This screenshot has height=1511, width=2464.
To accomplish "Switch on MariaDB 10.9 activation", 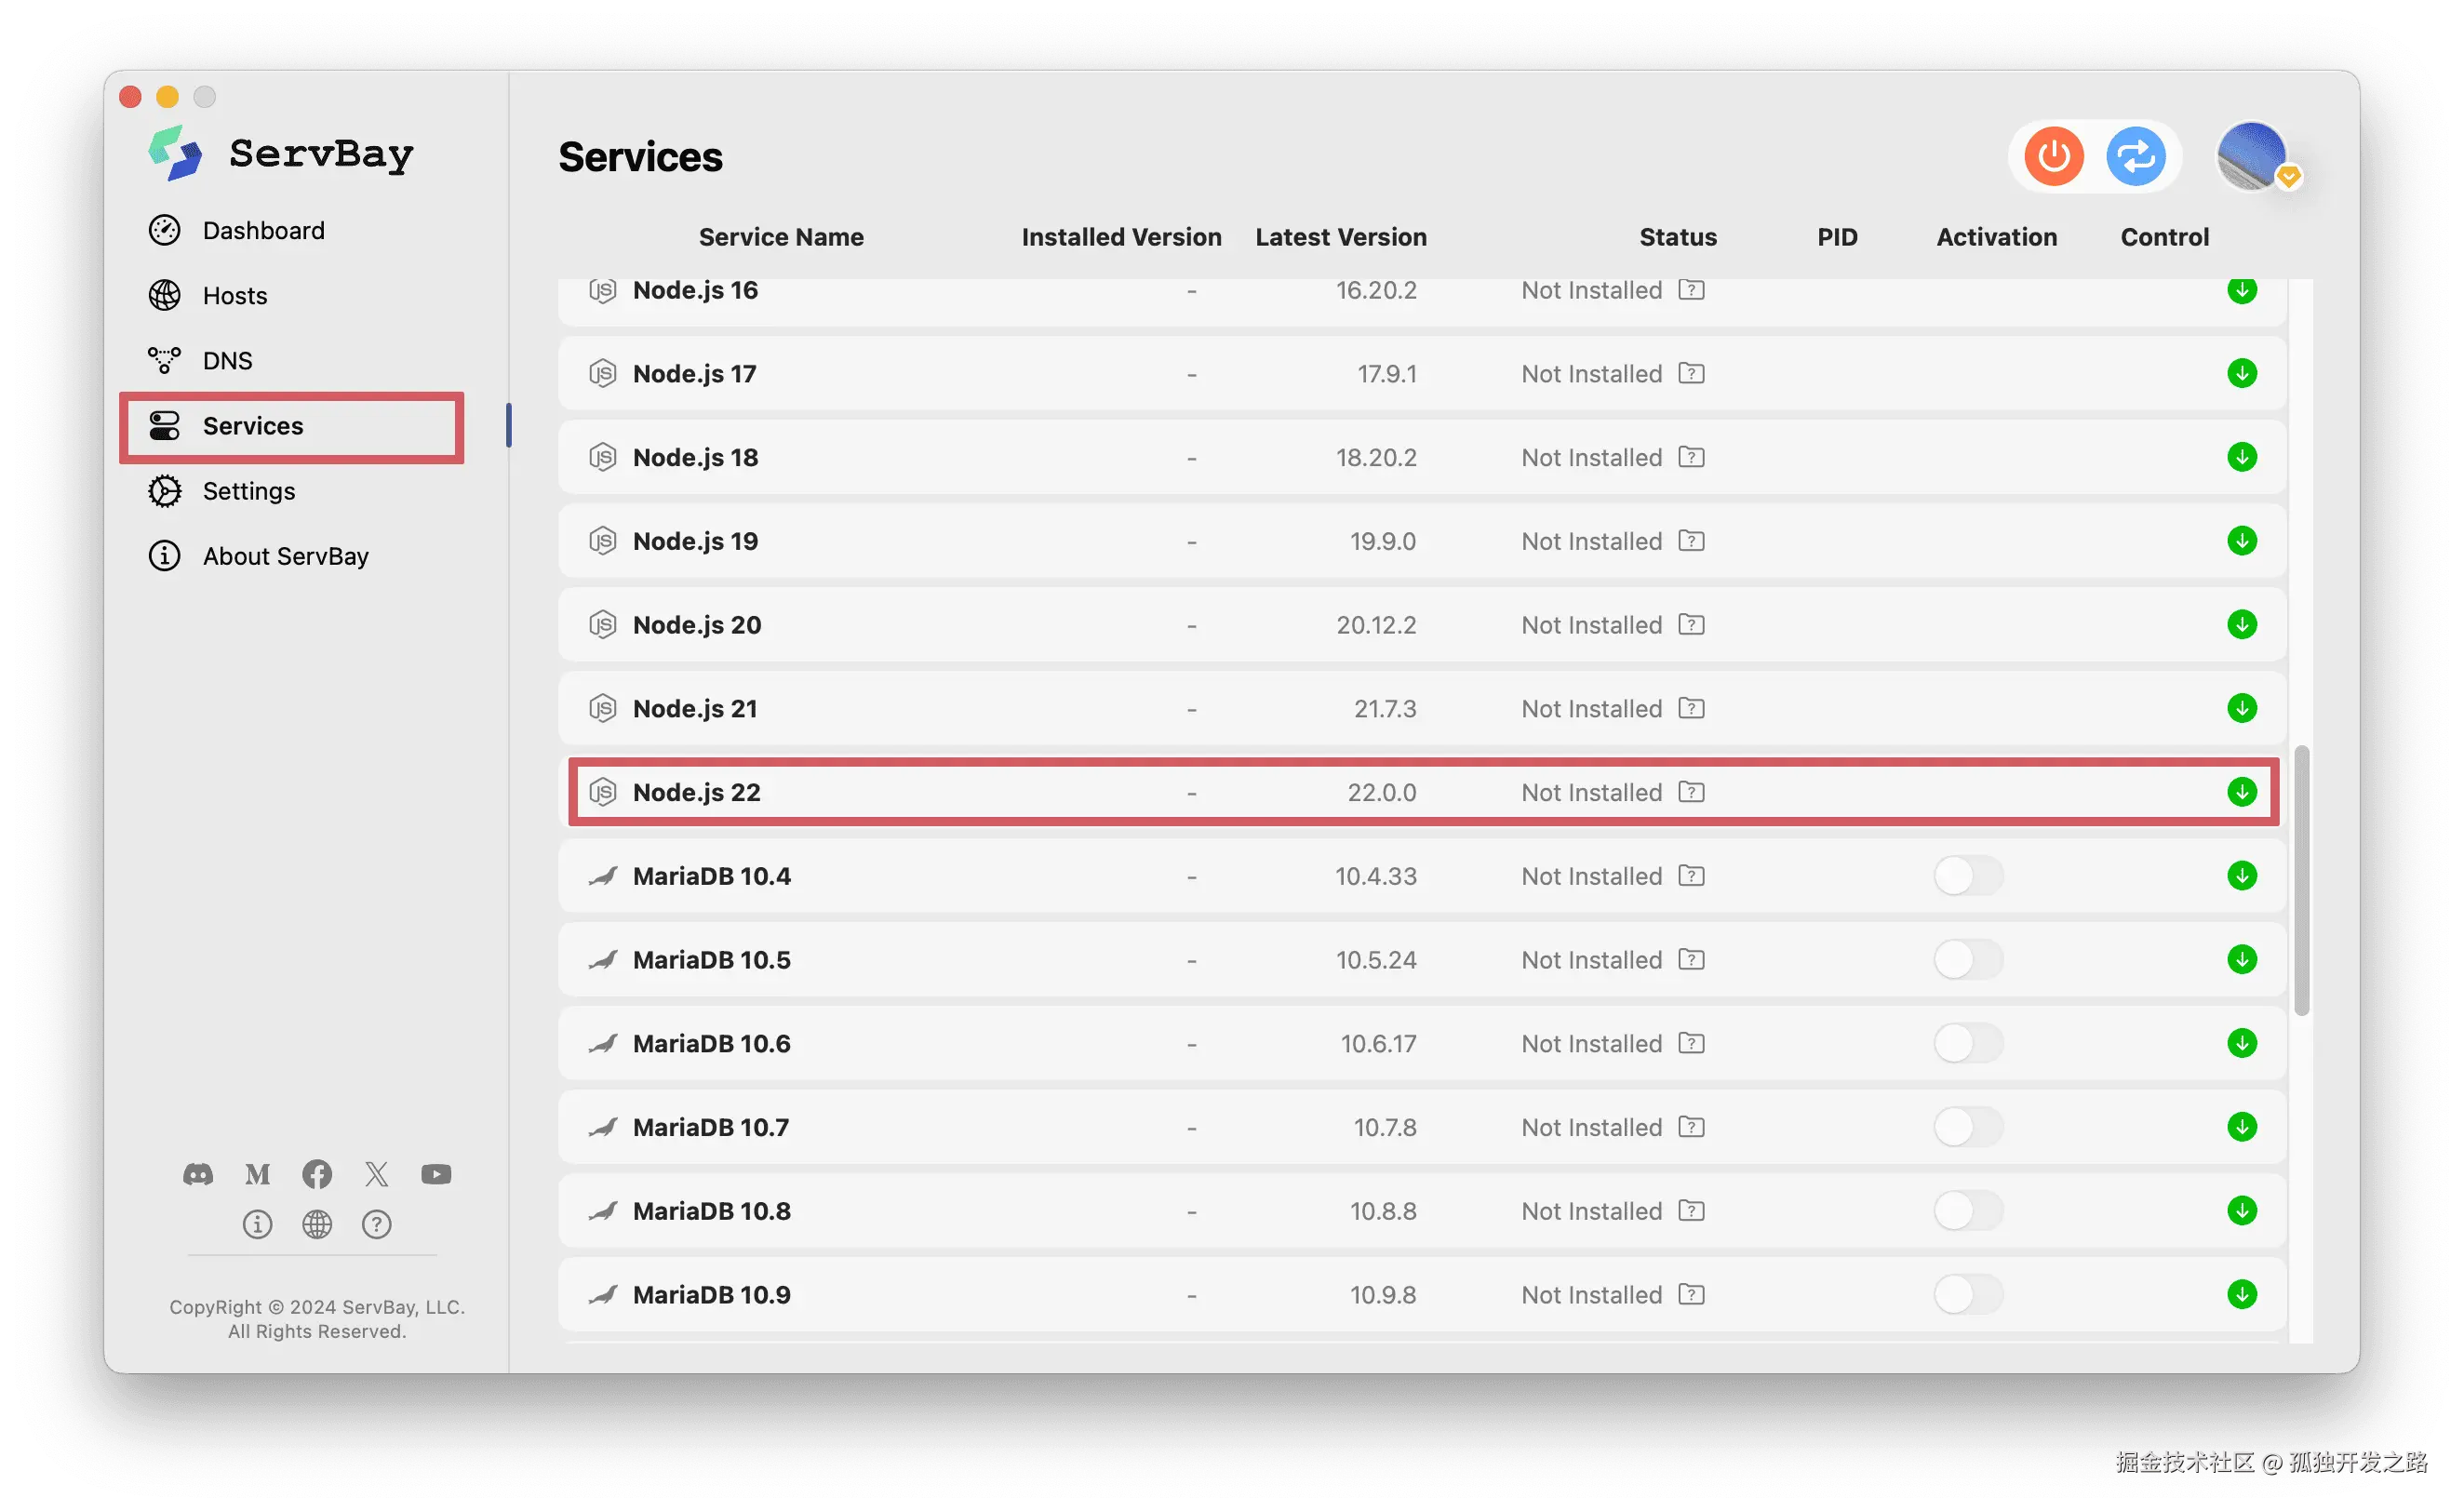I will point(1967,1295).
